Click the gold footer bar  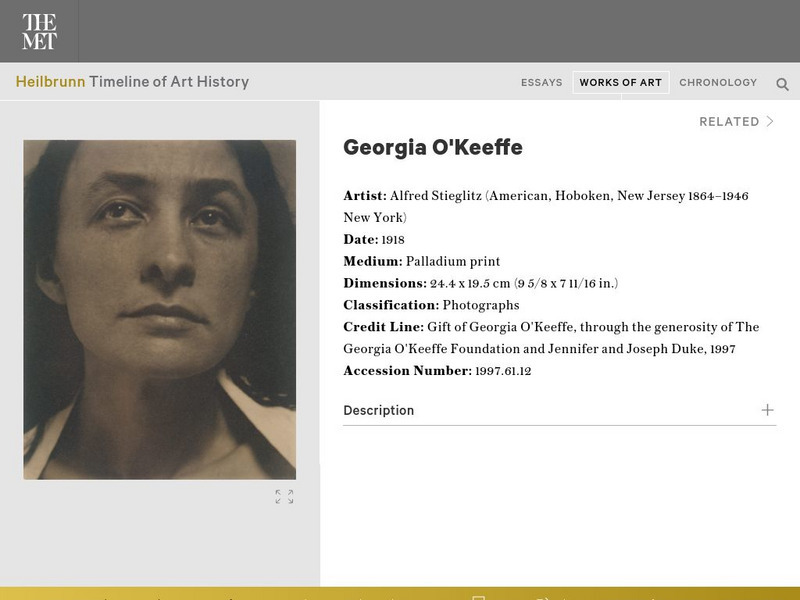tap(400, 593)
